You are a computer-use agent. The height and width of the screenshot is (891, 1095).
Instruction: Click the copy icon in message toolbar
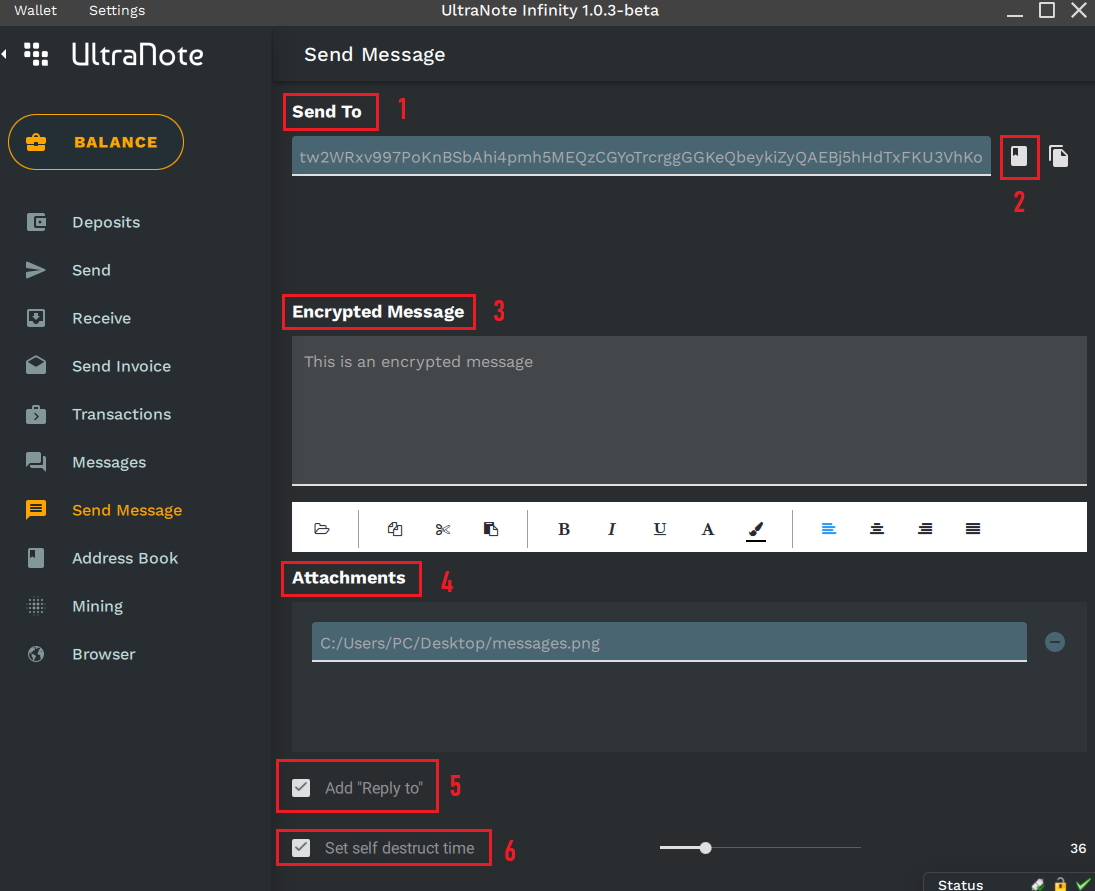pos(395,529)
